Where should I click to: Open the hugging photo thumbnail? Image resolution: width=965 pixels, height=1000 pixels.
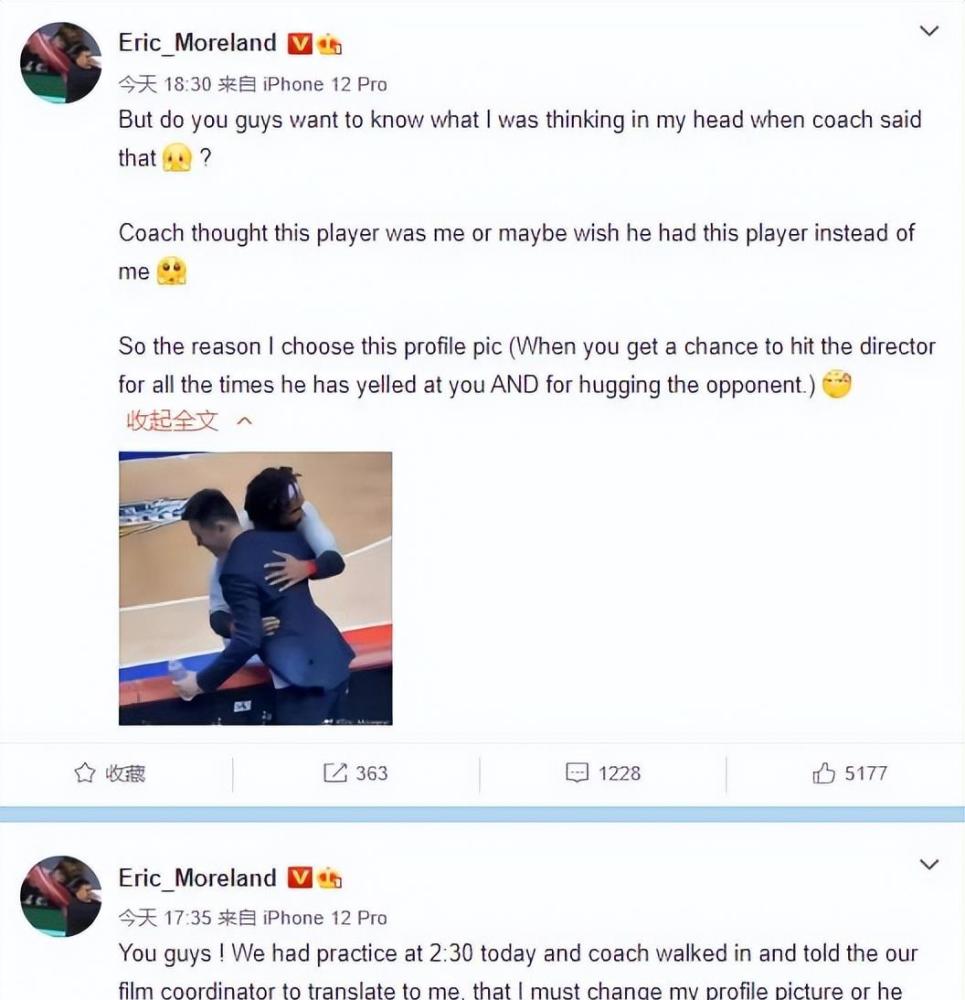[x=255, y=588]
